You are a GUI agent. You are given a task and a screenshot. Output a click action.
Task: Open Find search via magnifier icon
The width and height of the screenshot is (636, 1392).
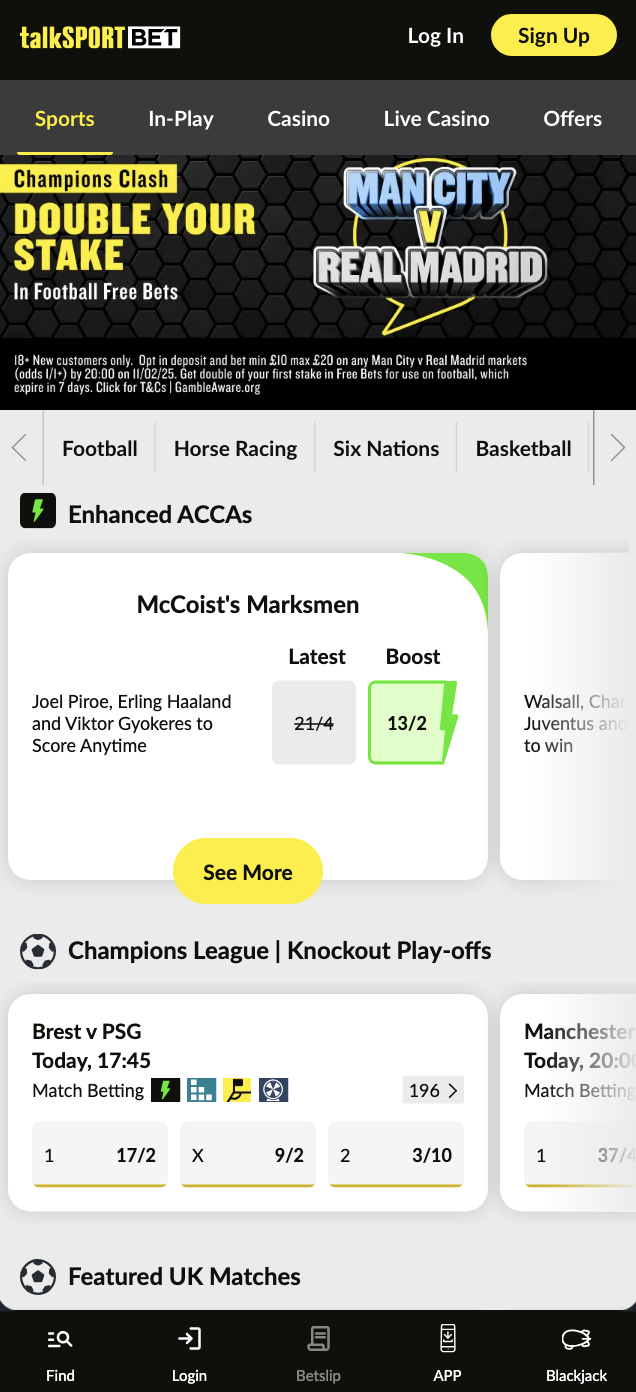pyautogui.click(x=60, y=1338)
